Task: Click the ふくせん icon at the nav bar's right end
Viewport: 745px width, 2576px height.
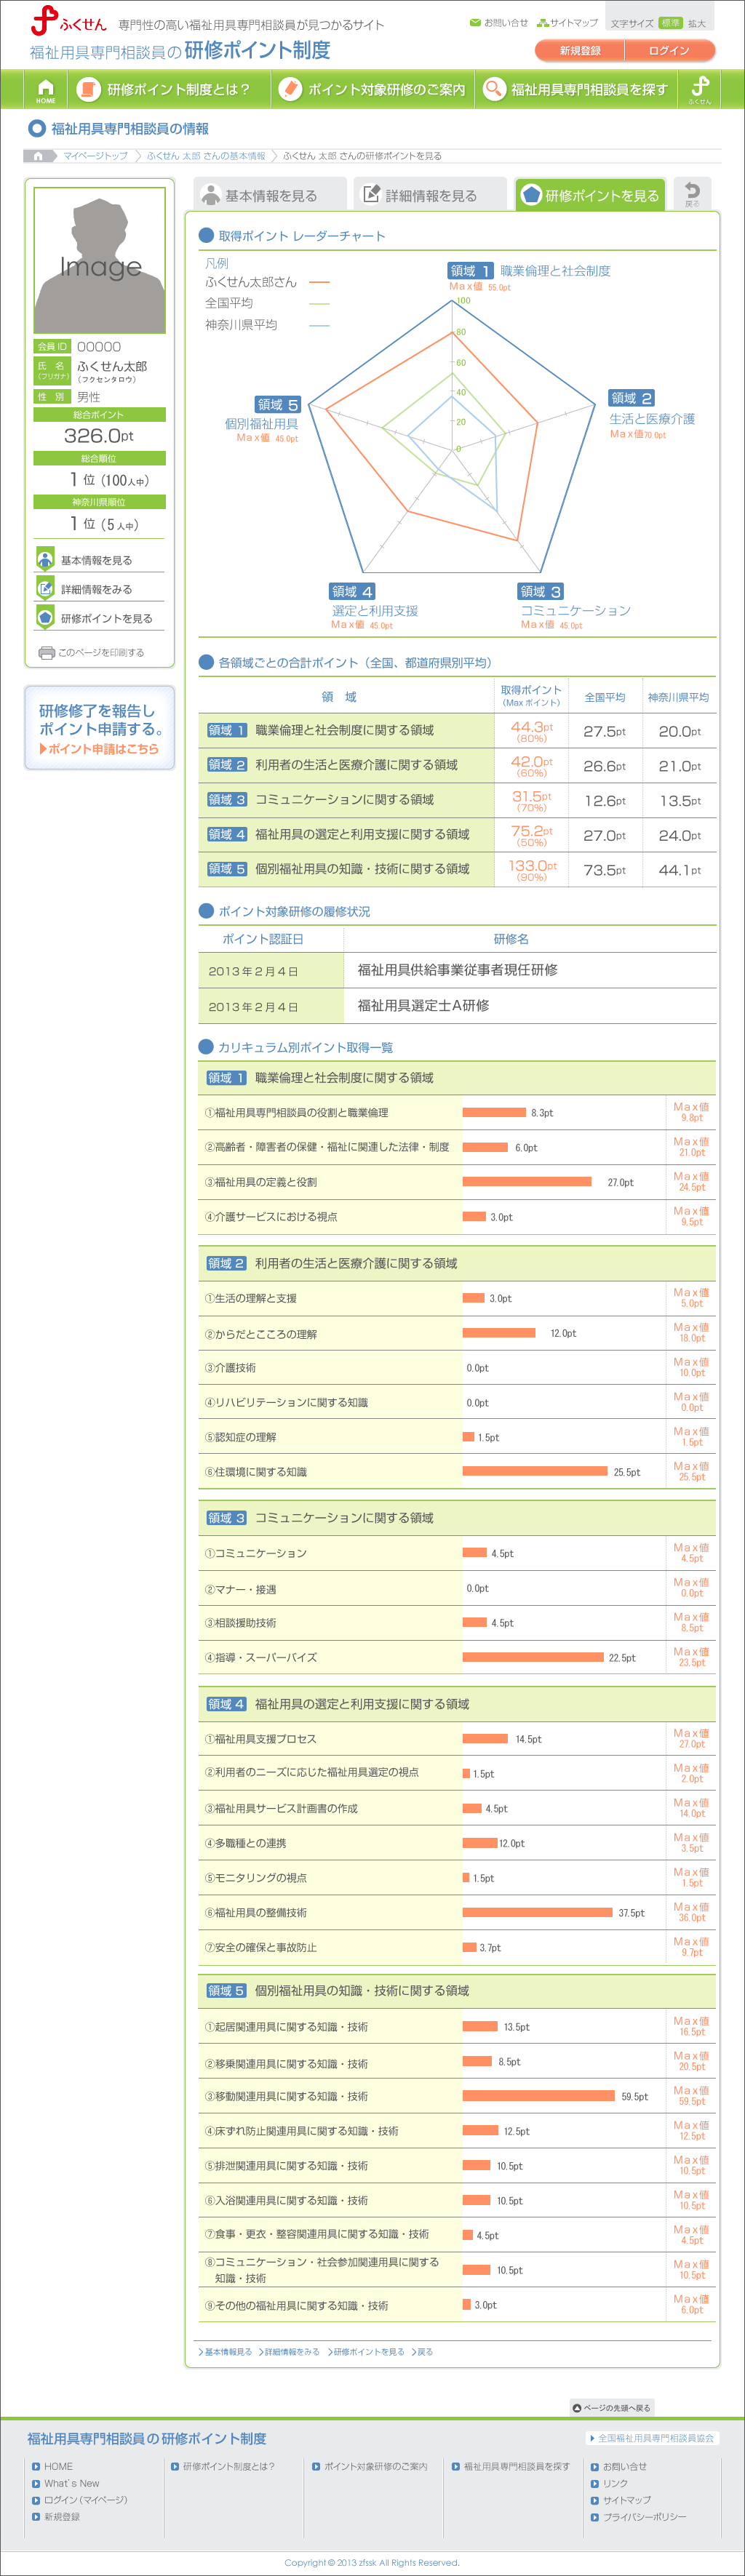Action: [x=699, y=89]
